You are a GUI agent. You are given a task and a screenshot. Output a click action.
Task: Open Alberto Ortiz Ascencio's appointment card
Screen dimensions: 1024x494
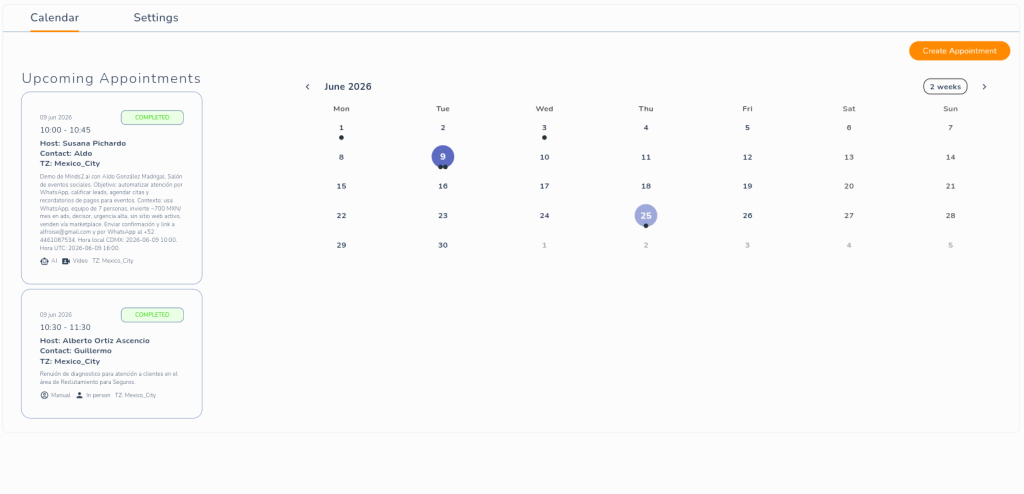point(112,354)
